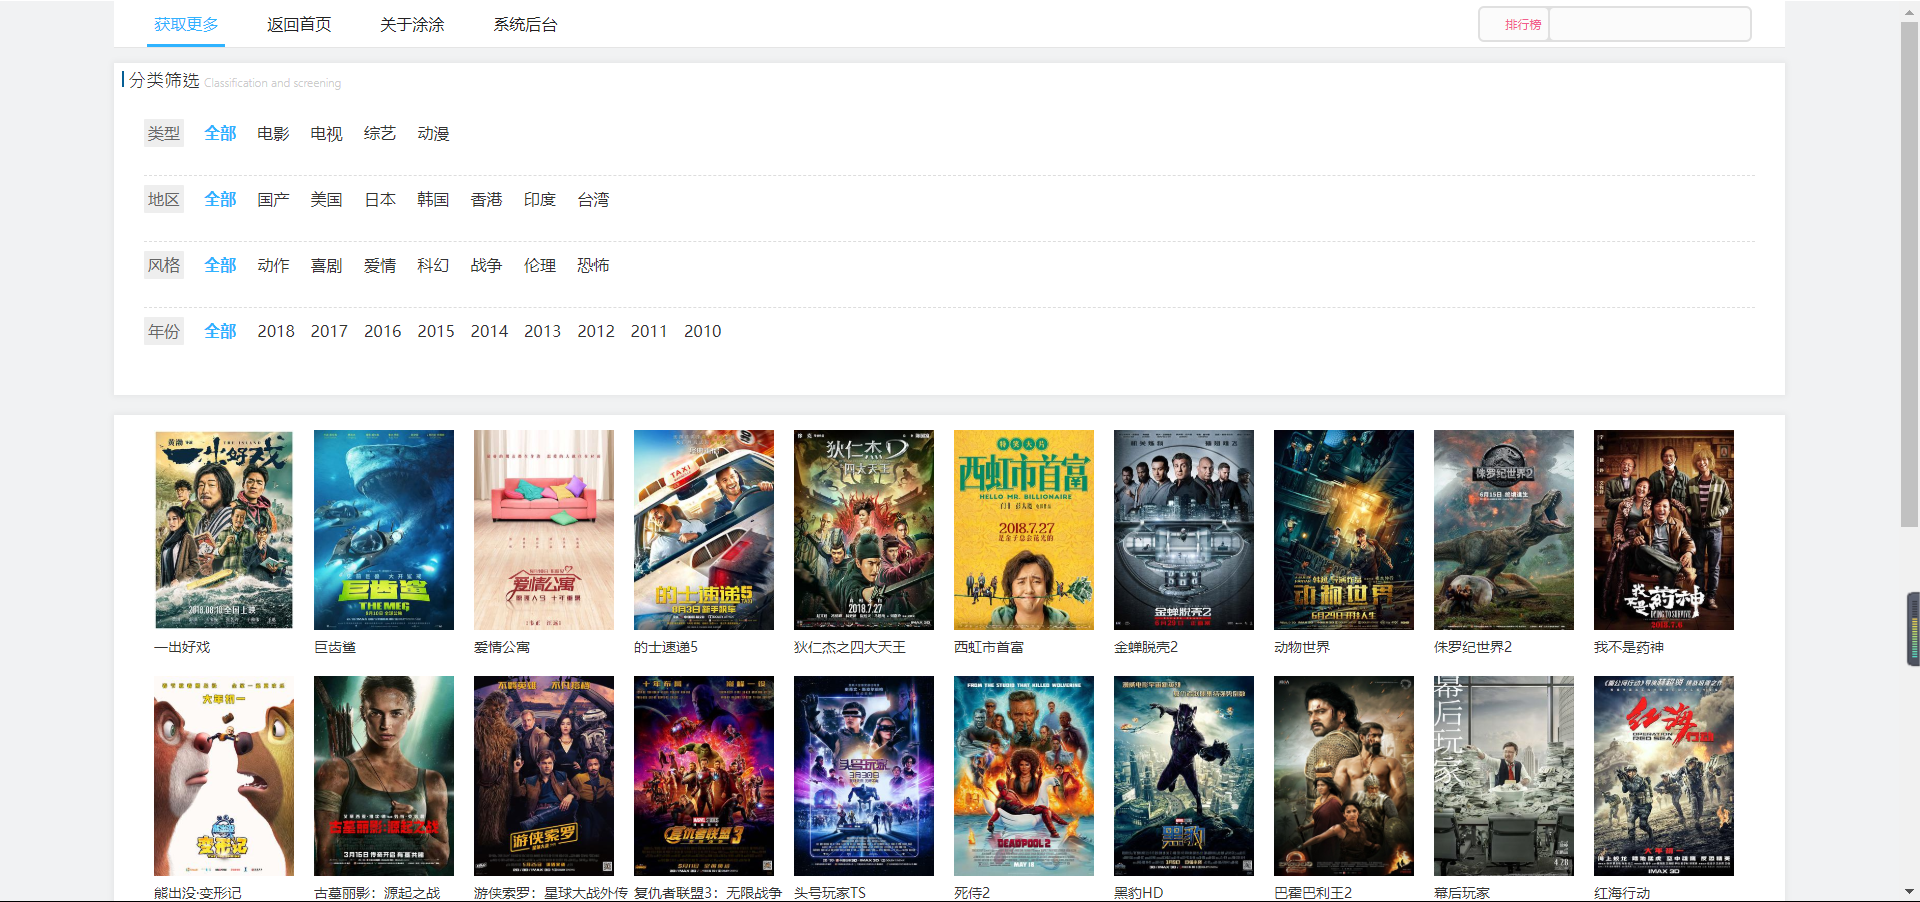The image size is (1920, 902).
Task: Open the 金蝉脱壳2 poster
Action: 1184,530
